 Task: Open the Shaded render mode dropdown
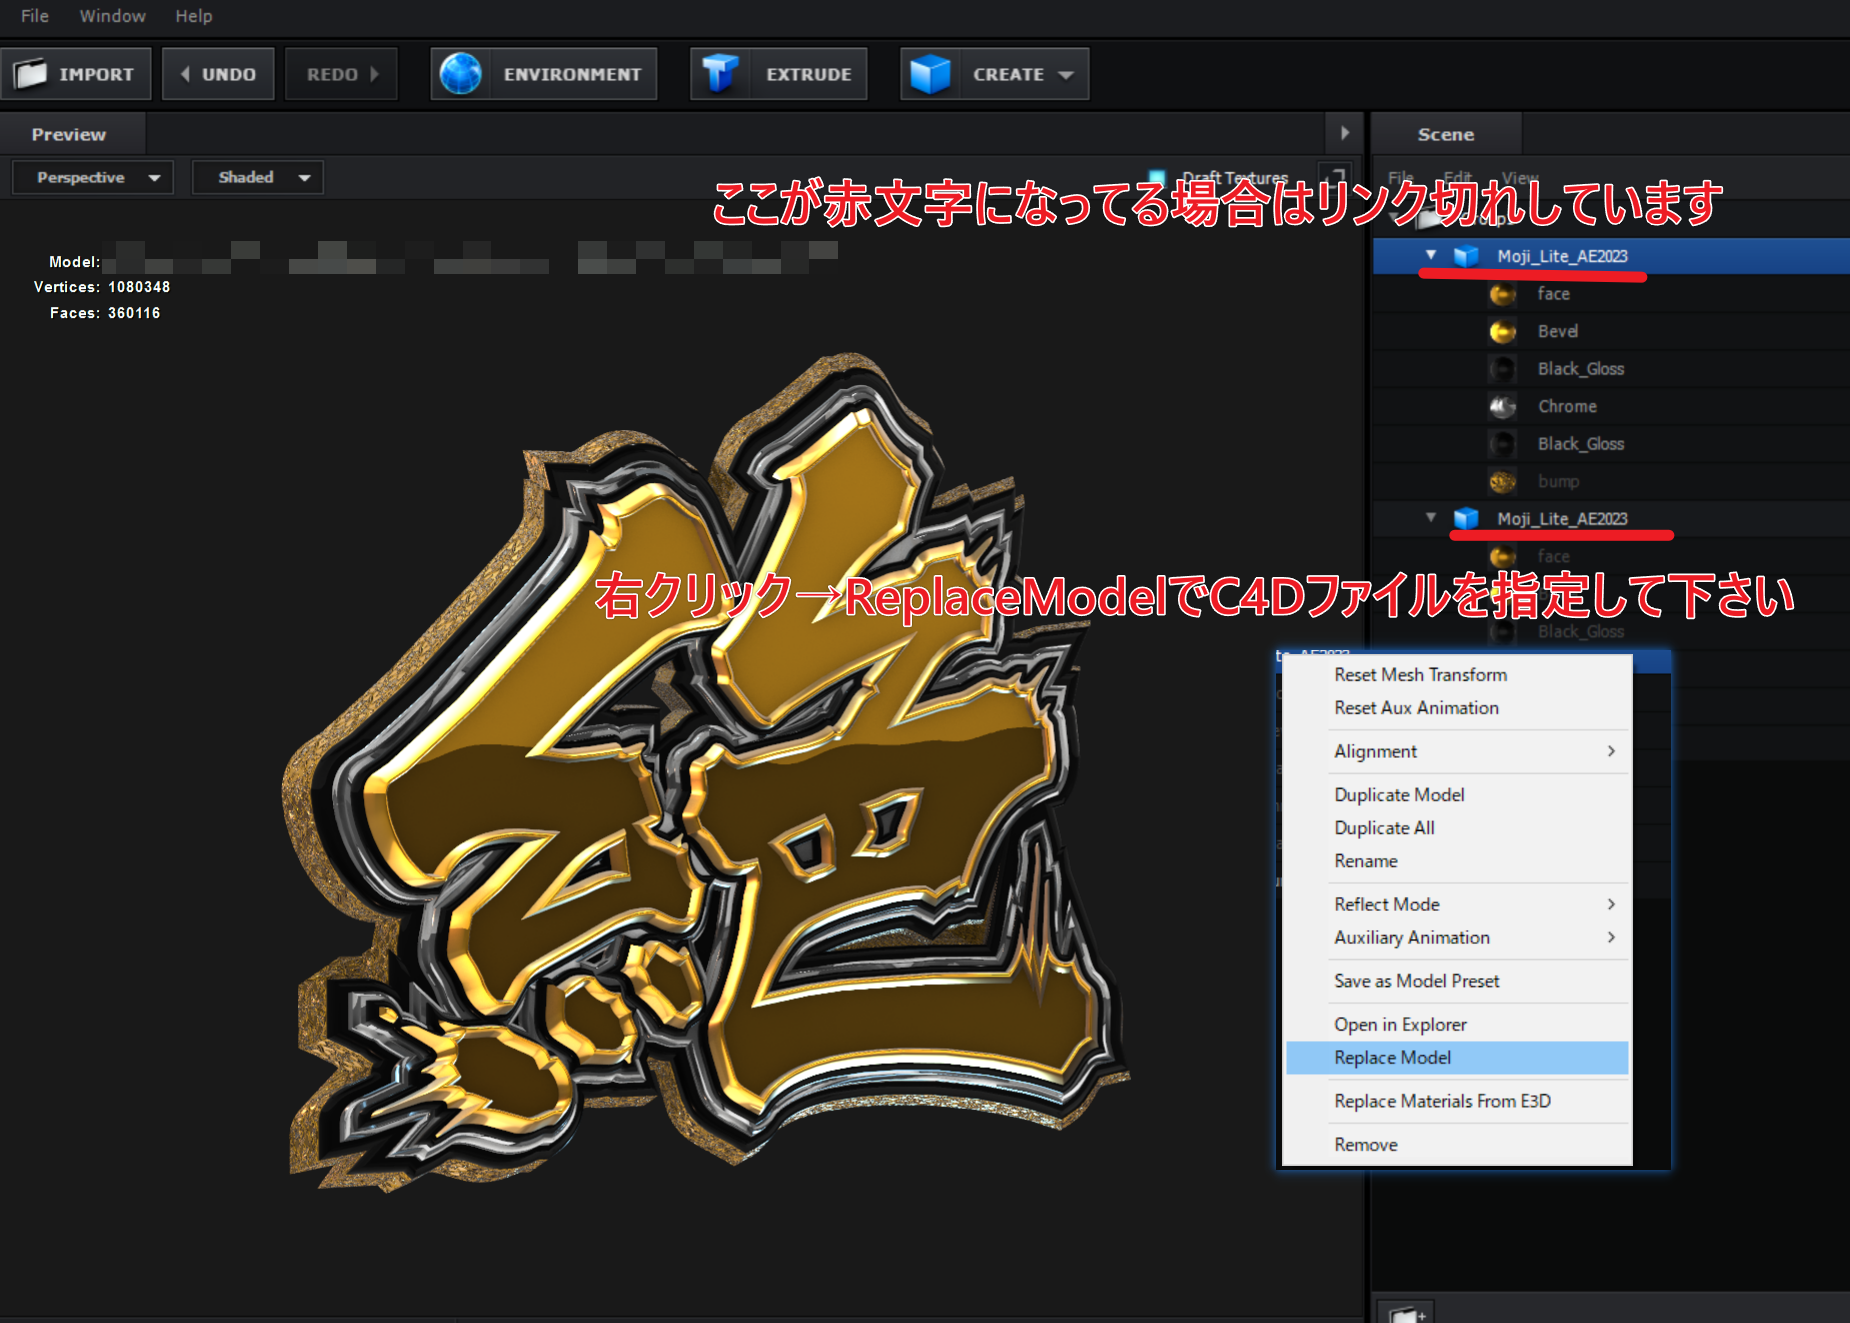(x=257, y=177)
